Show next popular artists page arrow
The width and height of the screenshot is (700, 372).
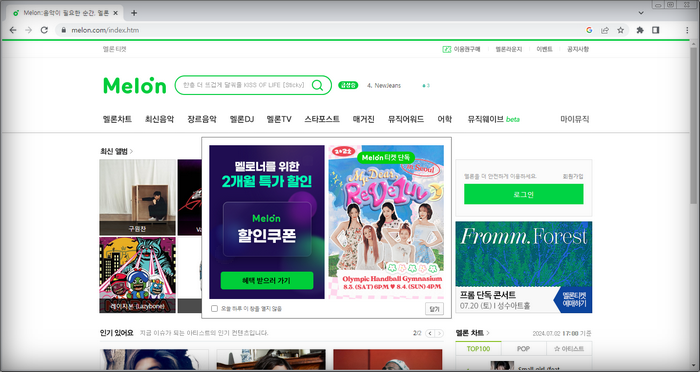(x=439, y=333)
